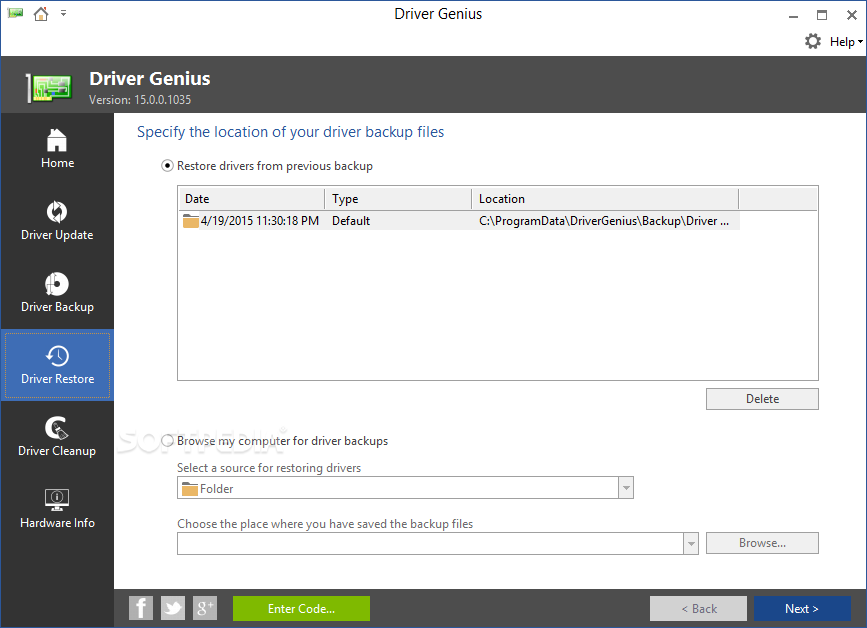This screenshot has width=867, height=628.
Task: Expand the Folder source dropdown
Action: click(626, 488)
